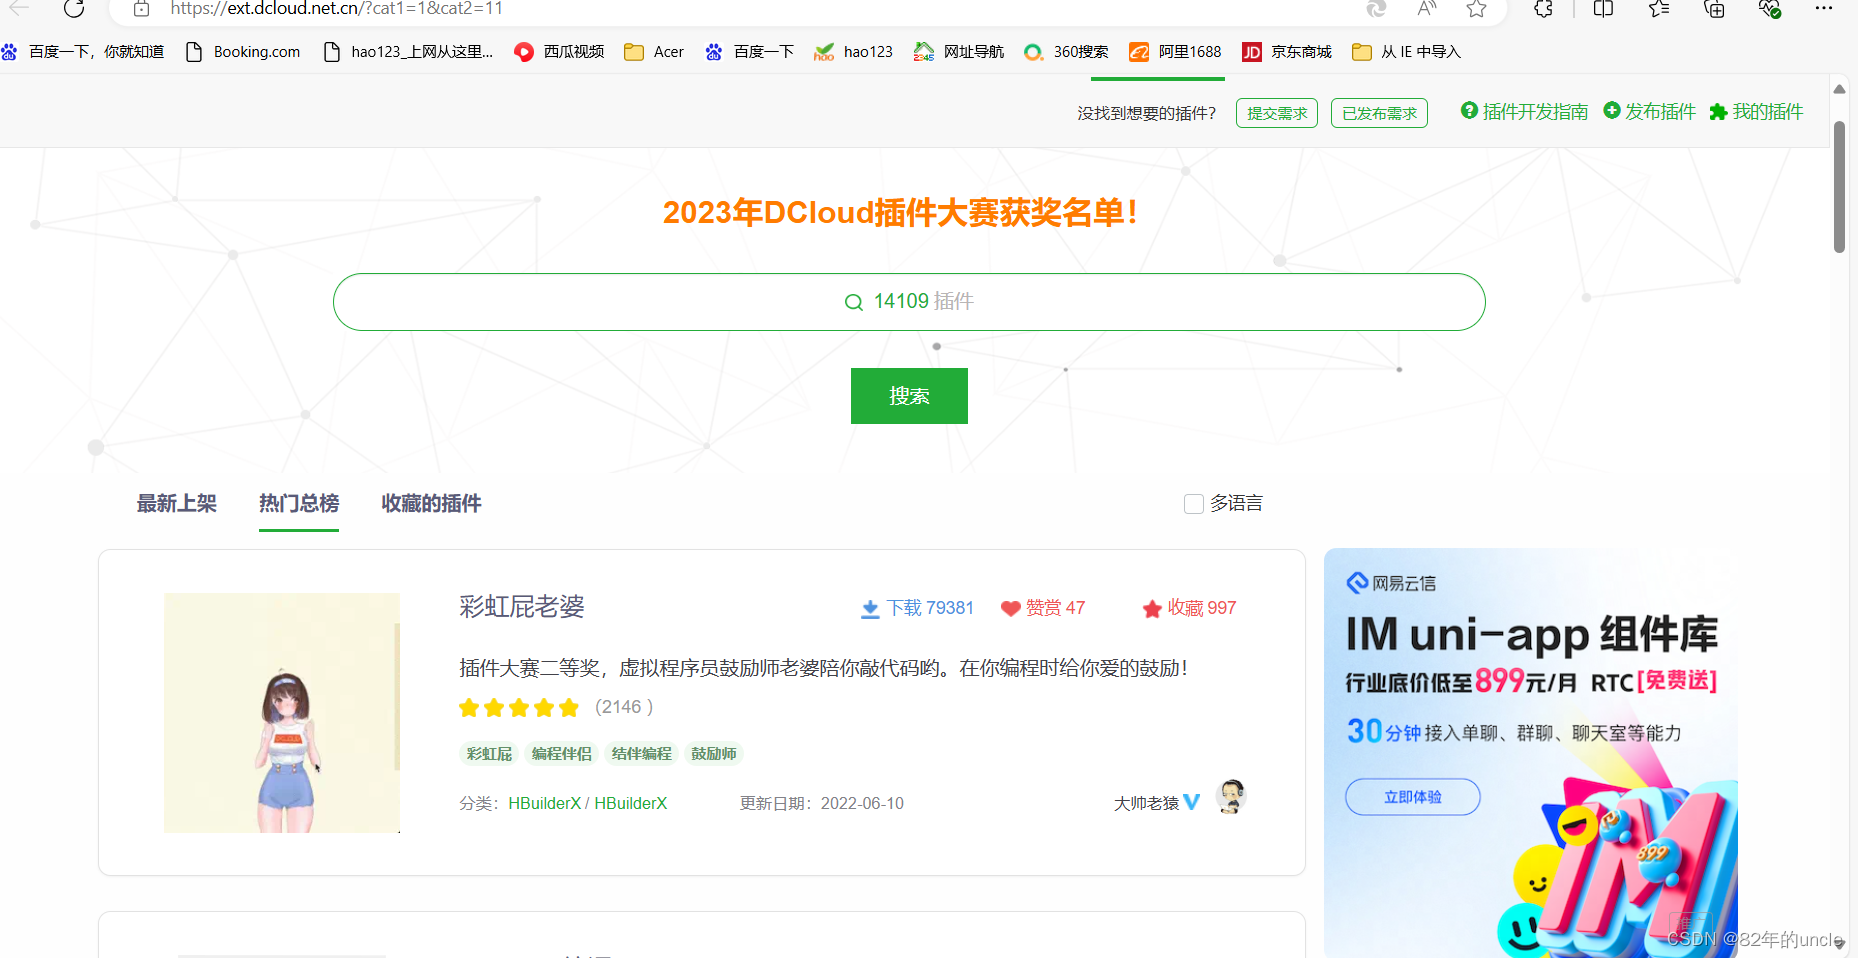Open the split screen icon in the toolbar
Screen dimensions: 1858x958
(1602, 9)
